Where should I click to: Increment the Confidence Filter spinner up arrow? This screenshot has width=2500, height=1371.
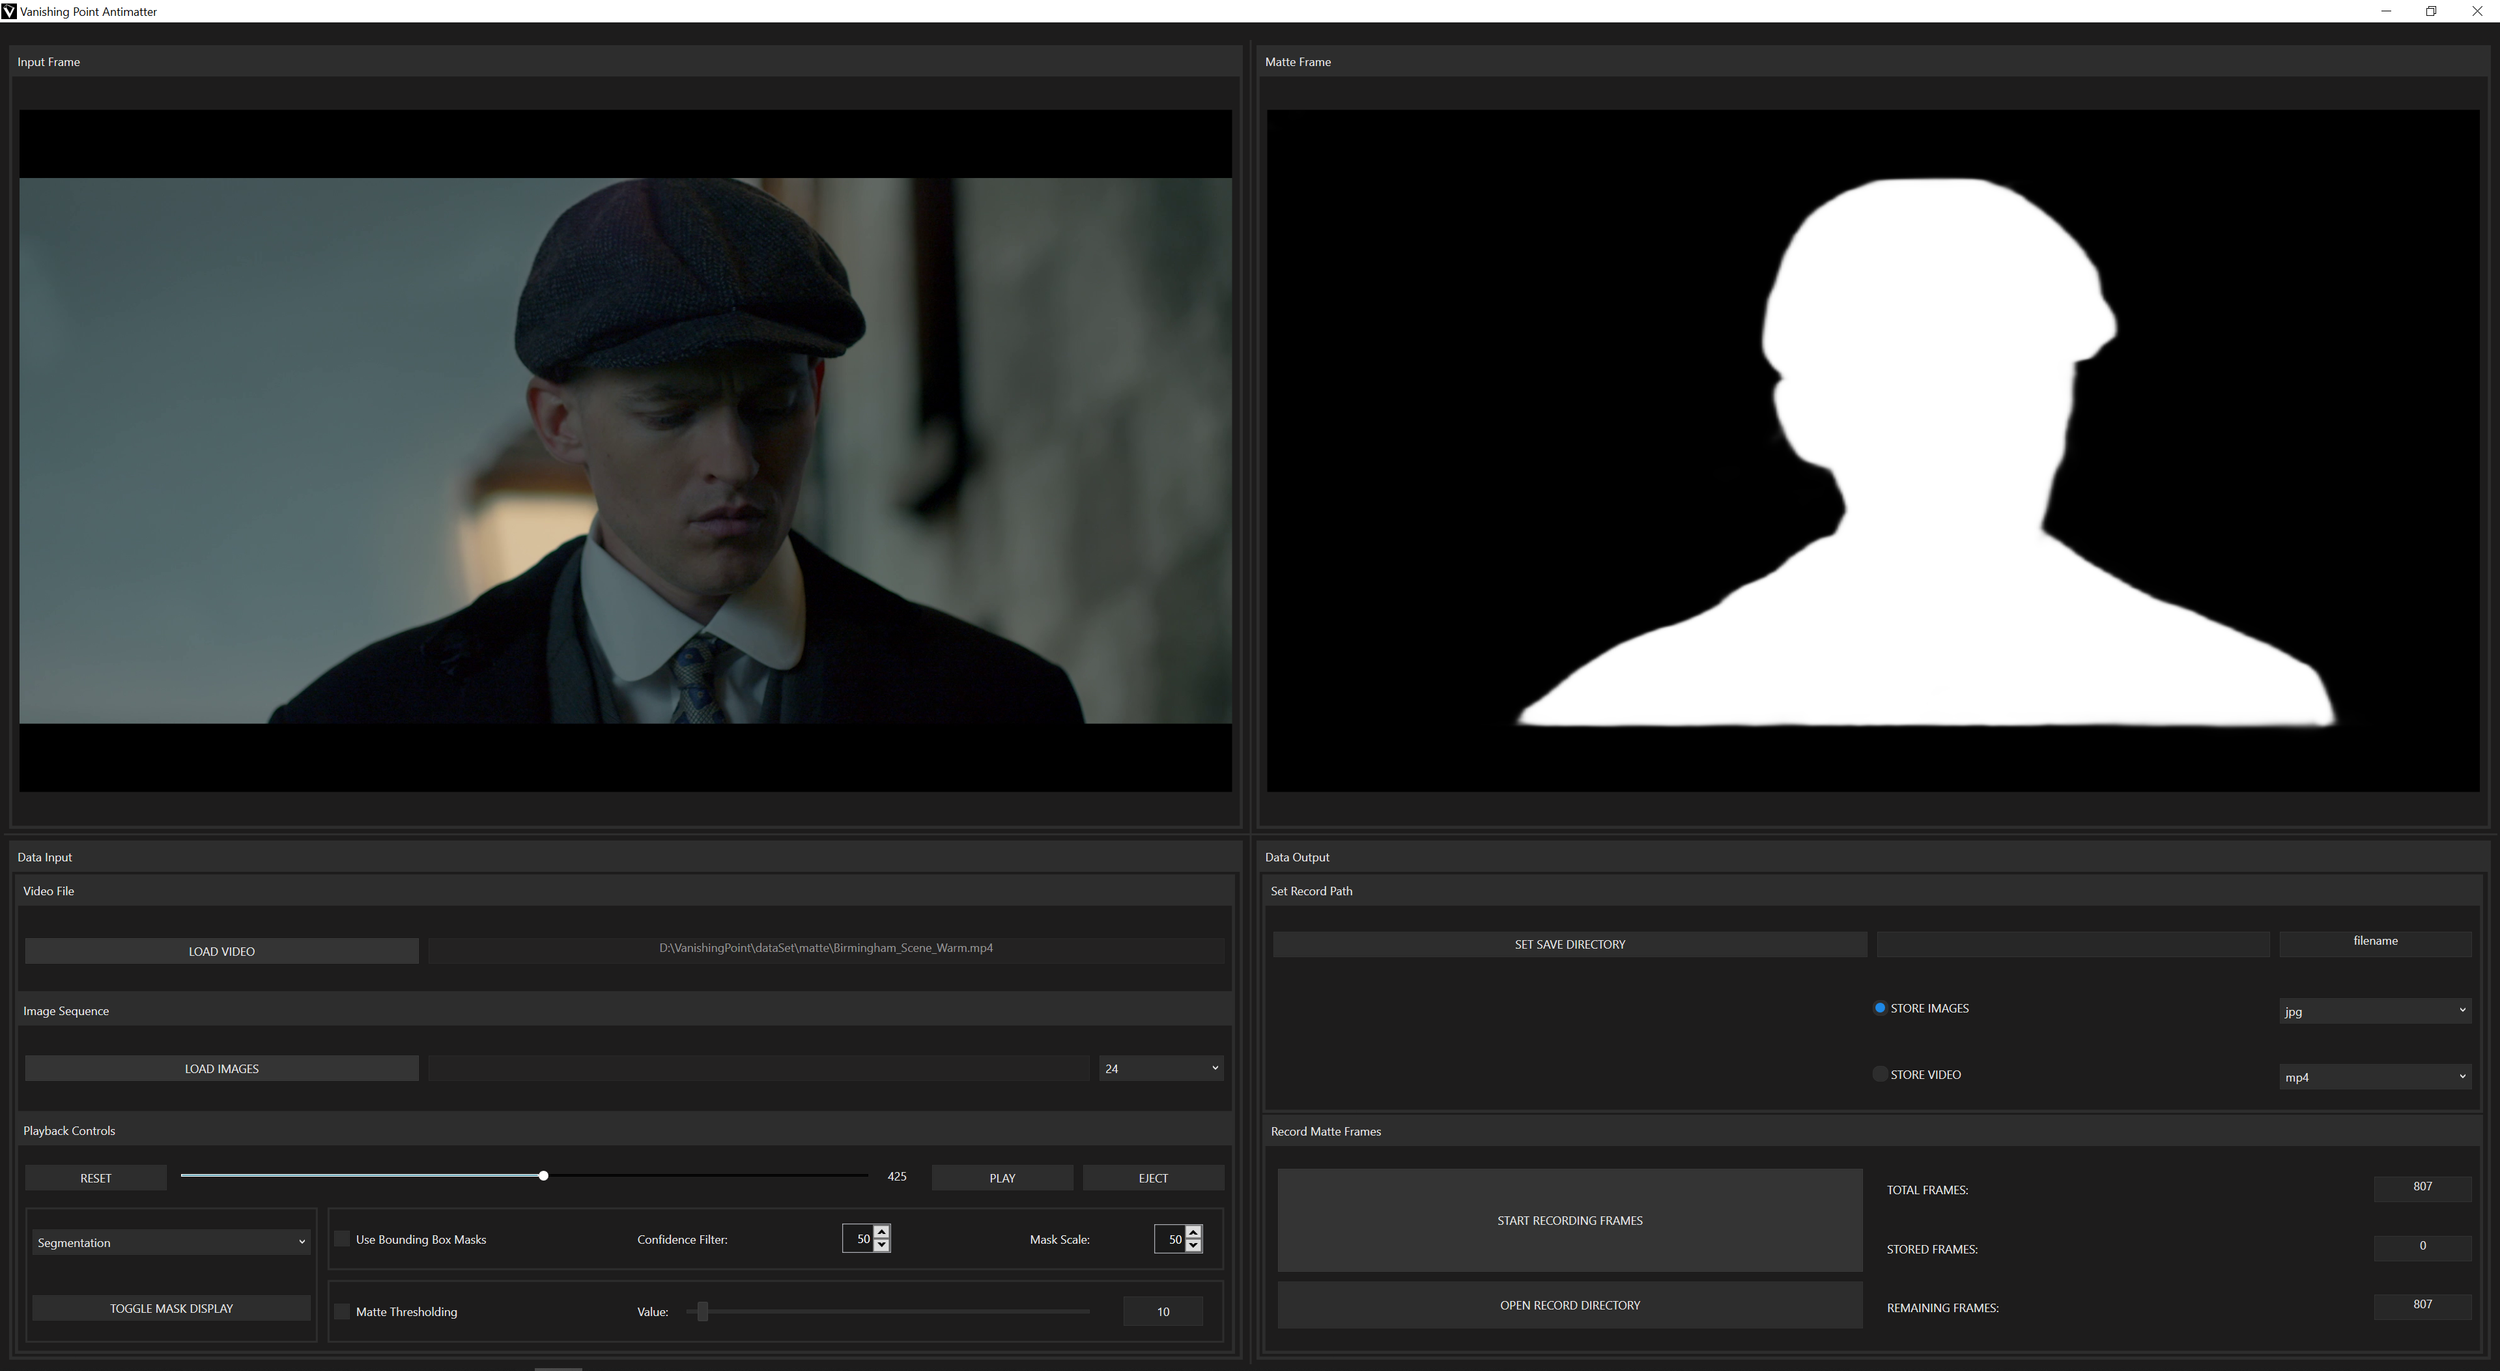pos(881,1232)
